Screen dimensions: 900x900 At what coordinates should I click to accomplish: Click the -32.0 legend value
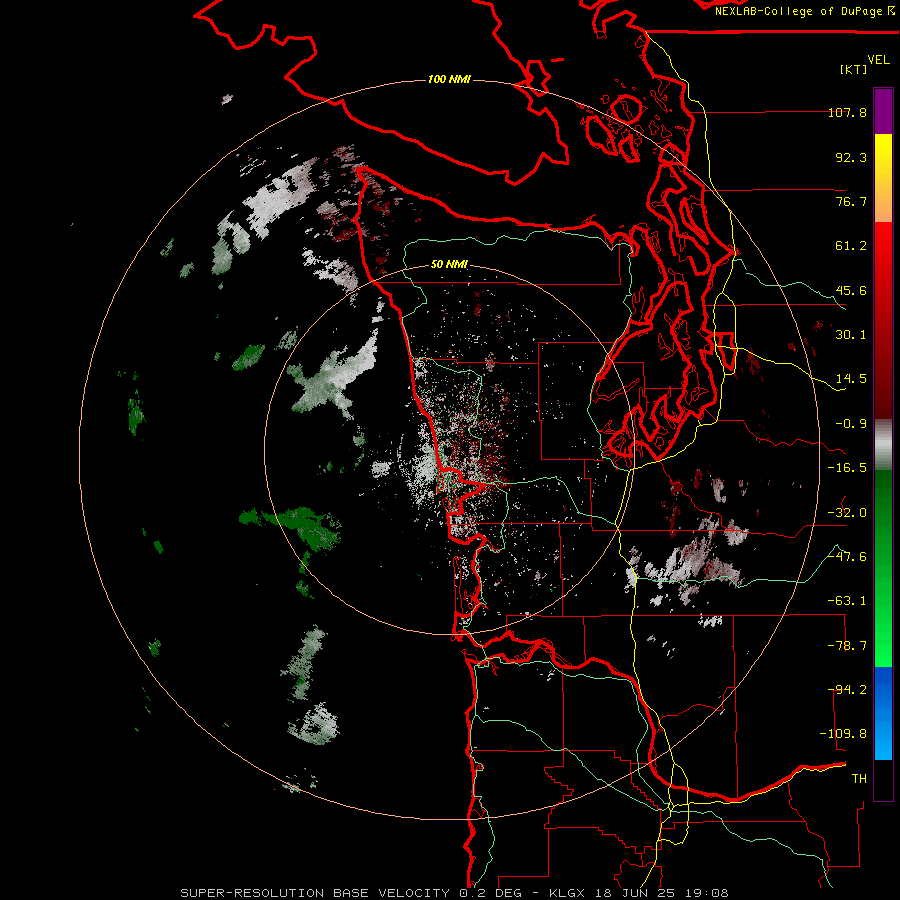coord(847,513)
